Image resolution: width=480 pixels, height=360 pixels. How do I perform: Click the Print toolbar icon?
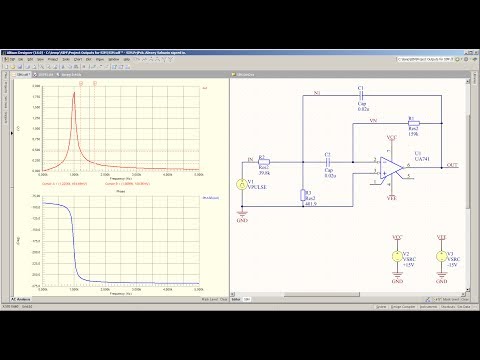27,67
